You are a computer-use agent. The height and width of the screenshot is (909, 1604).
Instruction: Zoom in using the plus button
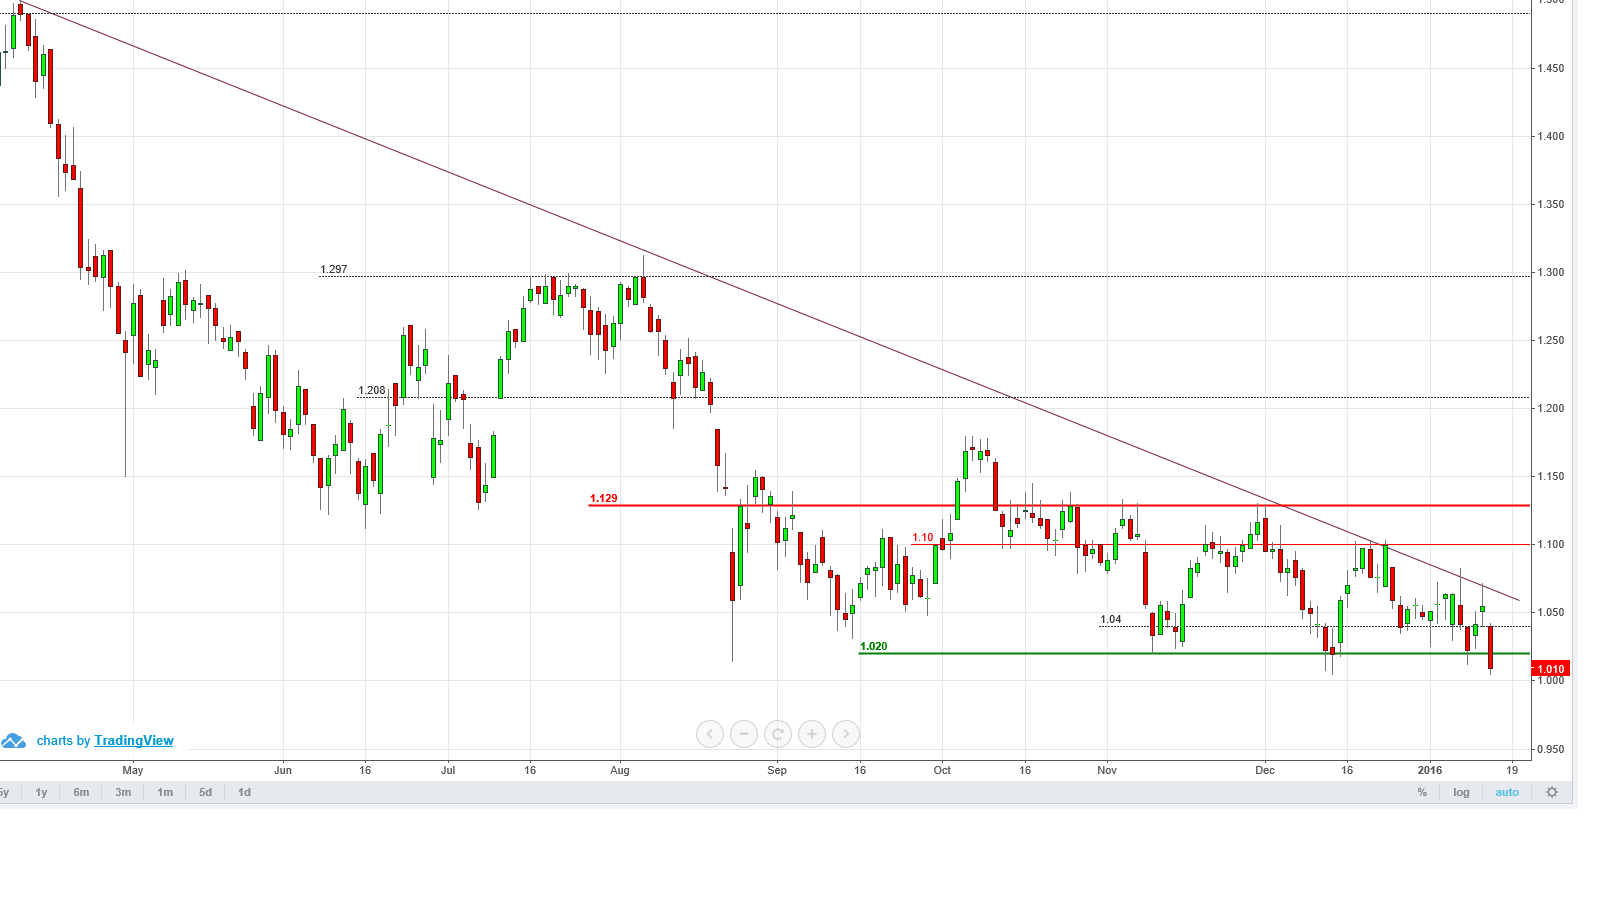point(812,734)
